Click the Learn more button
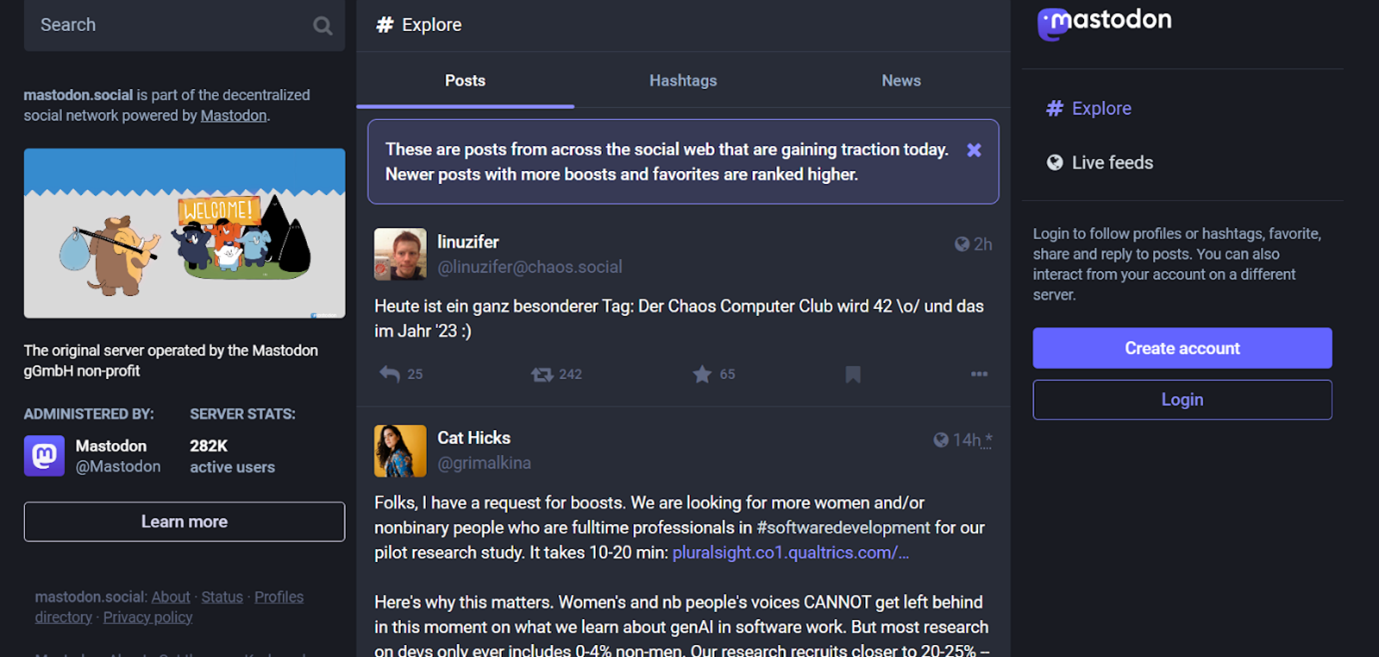This screenshot has width=1379, height=657. click(x=184, y=522)
